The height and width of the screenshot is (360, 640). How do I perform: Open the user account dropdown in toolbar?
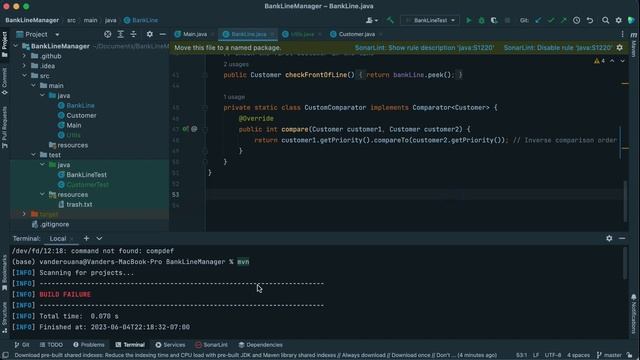371,20
